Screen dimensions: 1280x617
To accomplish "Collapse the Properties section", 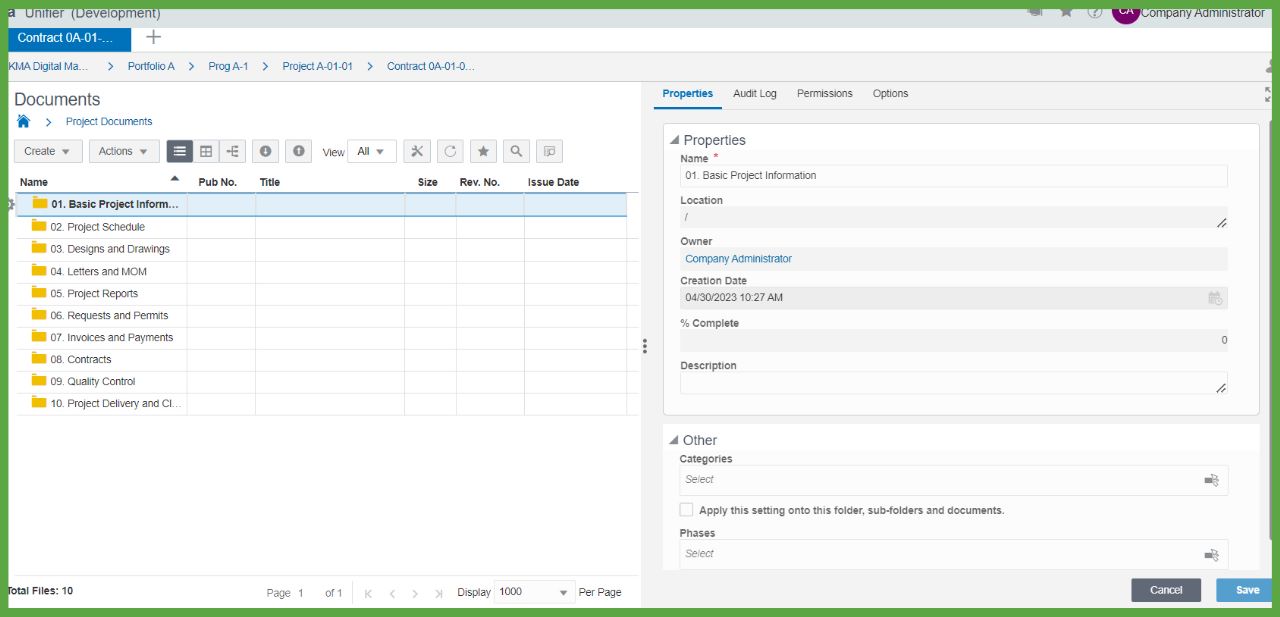I will [x=675, y=140].
